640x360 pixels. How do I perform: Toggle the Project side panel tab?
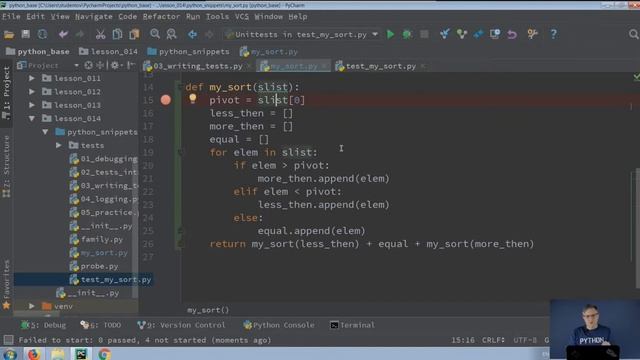pyautogui.click(x=6, y=93)
